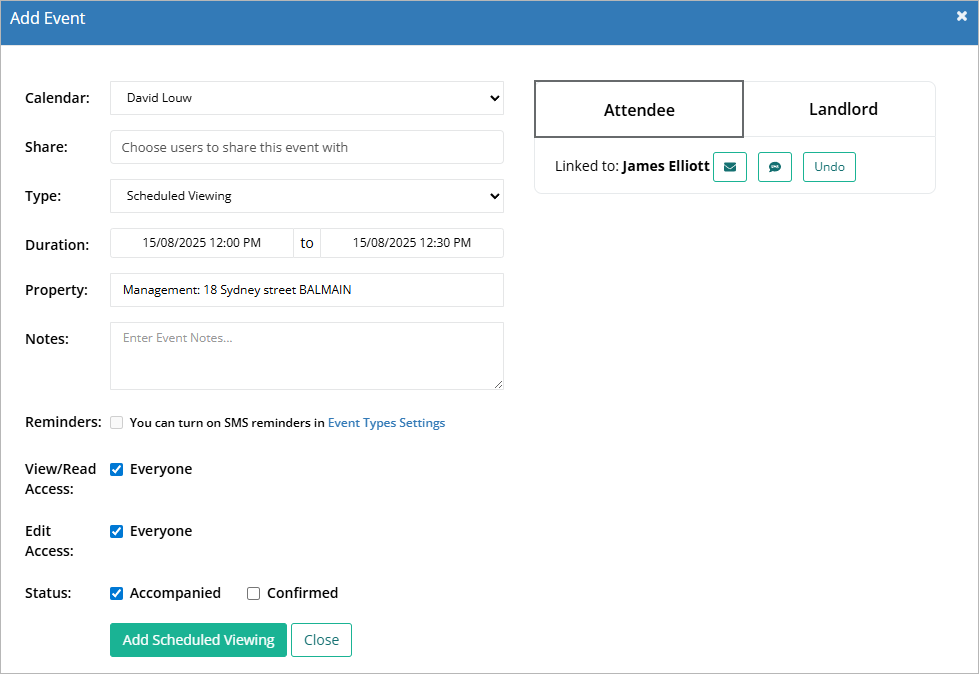This screenshot has height=674, width=979.
Task: Click the Notes textarea resize handle
Action: click(x=498, y=384)
